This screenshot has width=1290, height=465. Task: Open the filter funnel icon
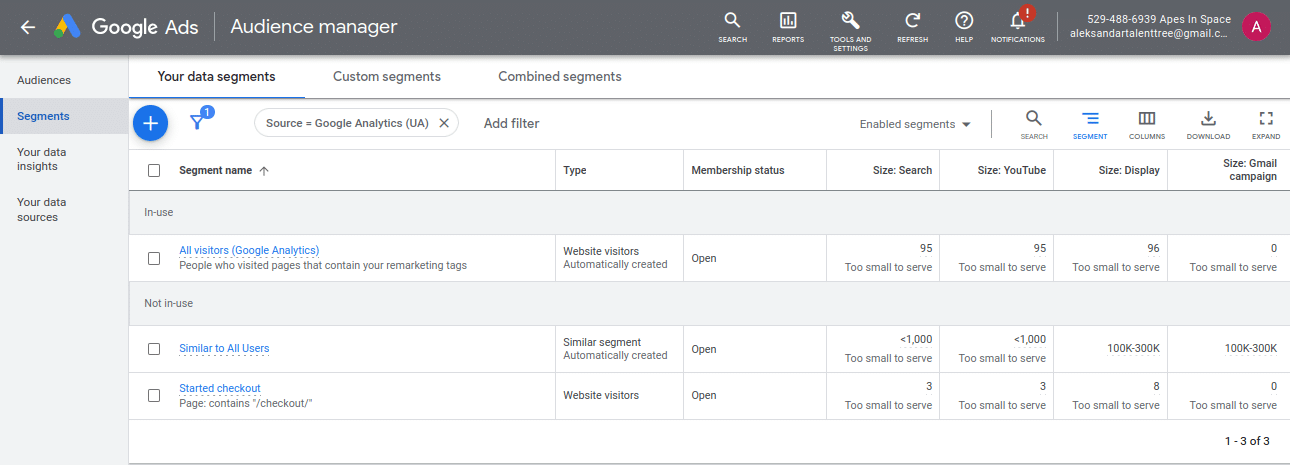click(x=198, y=123)
